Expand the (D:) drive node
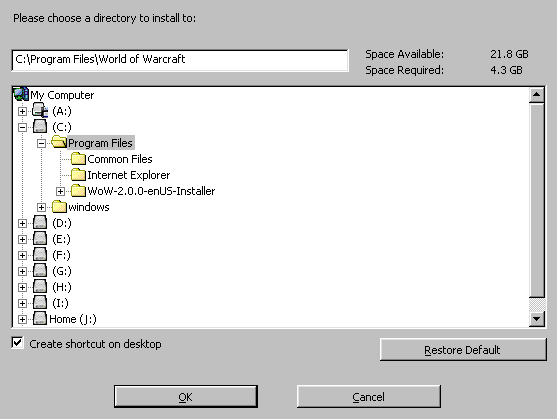 click(22, 223)
